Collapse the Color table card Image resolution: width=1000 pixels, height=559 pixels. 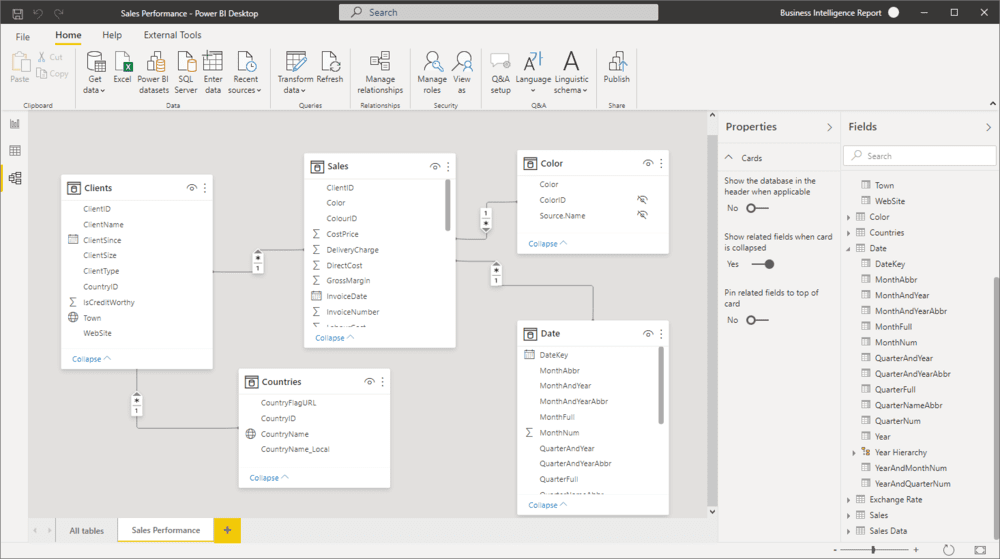547,243
